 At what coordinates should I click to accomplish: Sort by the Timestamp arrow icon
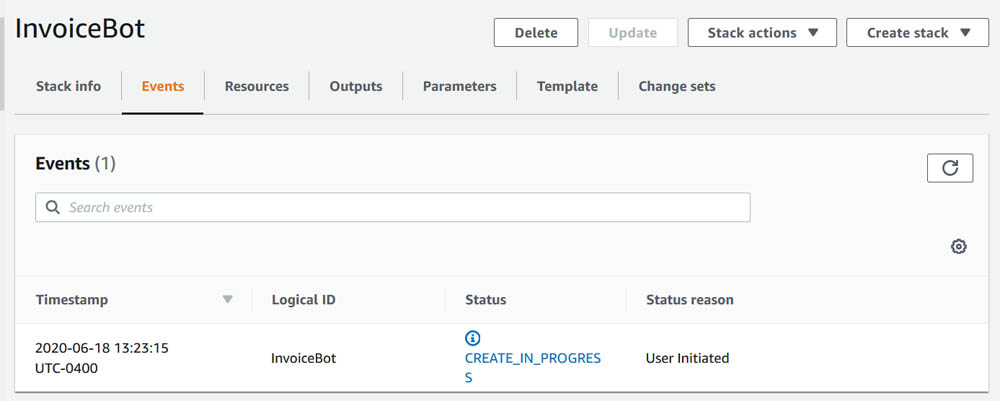coord(228,300)
